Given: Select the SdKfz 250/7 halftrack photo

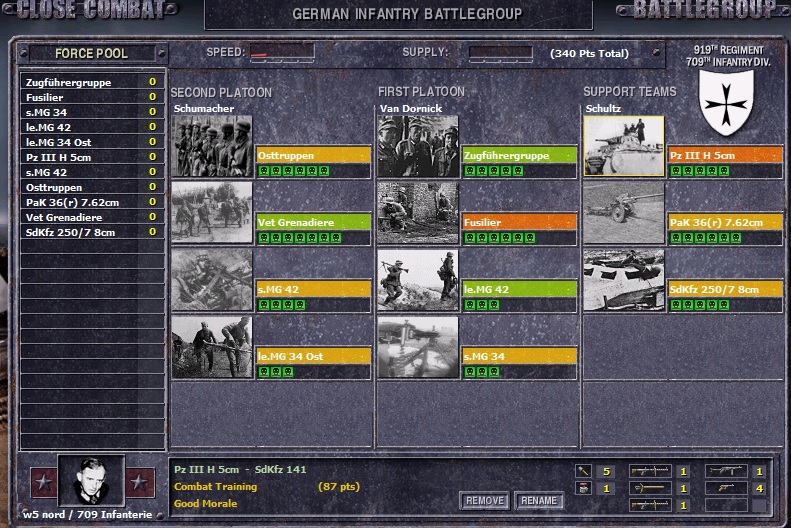Looking at the screenshot, I should pos(624,280).
